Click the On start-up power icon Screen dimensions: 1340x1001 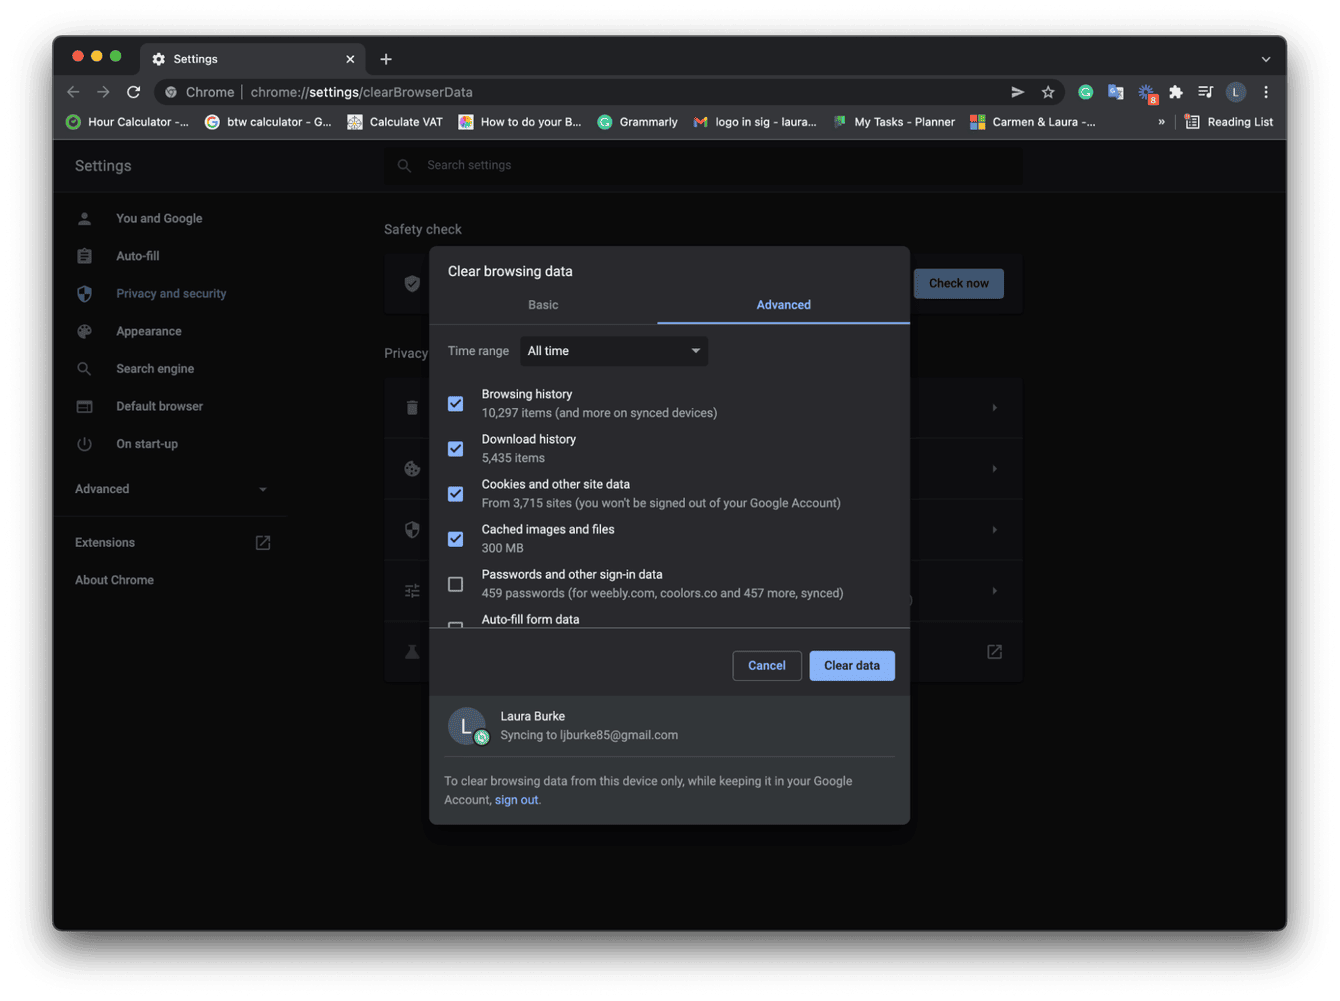(x=84, y=443)
